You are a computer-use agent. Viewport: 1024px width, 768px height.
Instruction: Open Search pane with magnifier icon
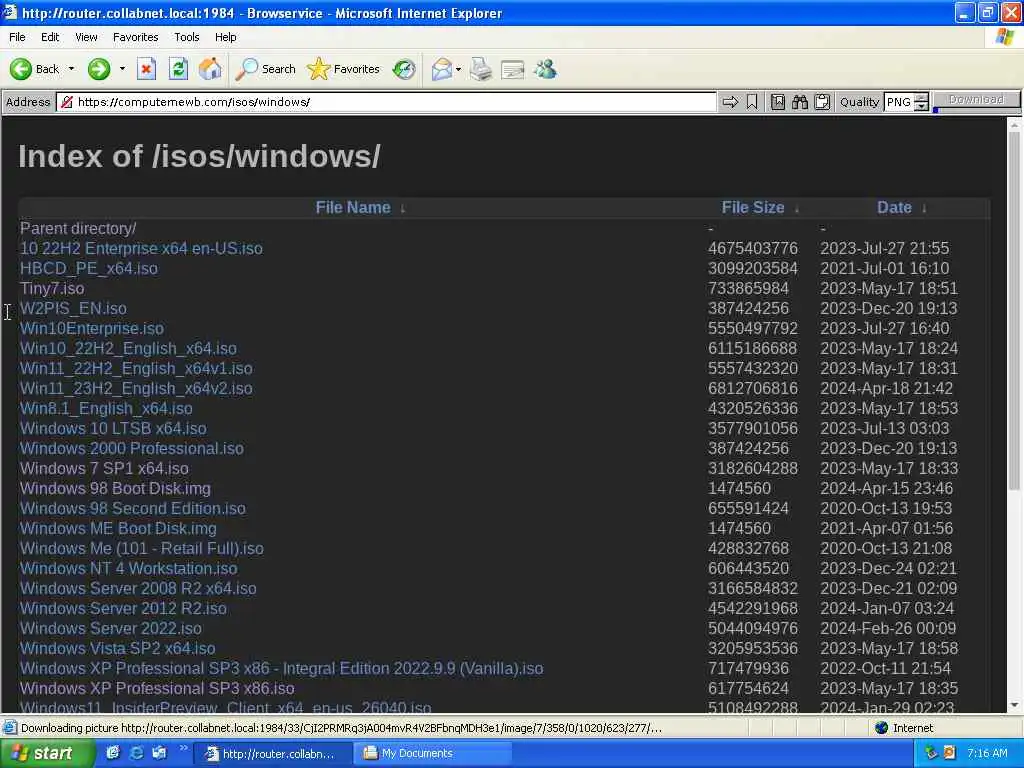246,69
